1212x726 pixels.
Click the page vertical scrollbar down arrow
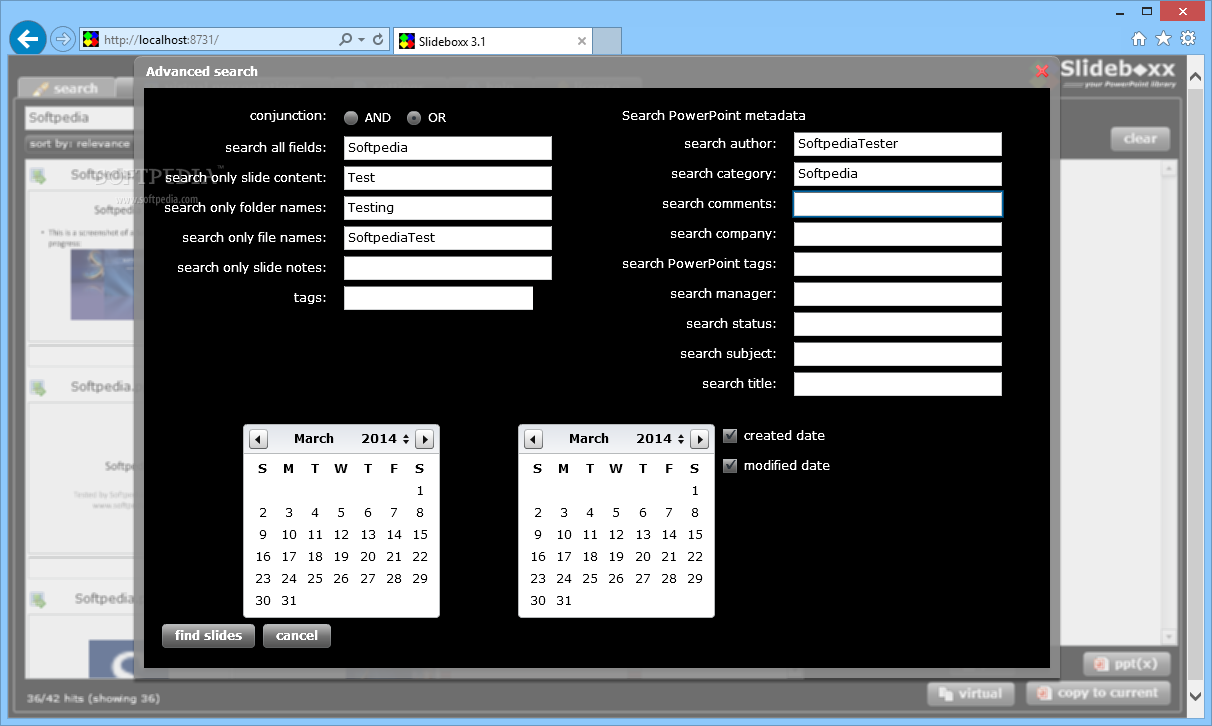click(1195, 696)
